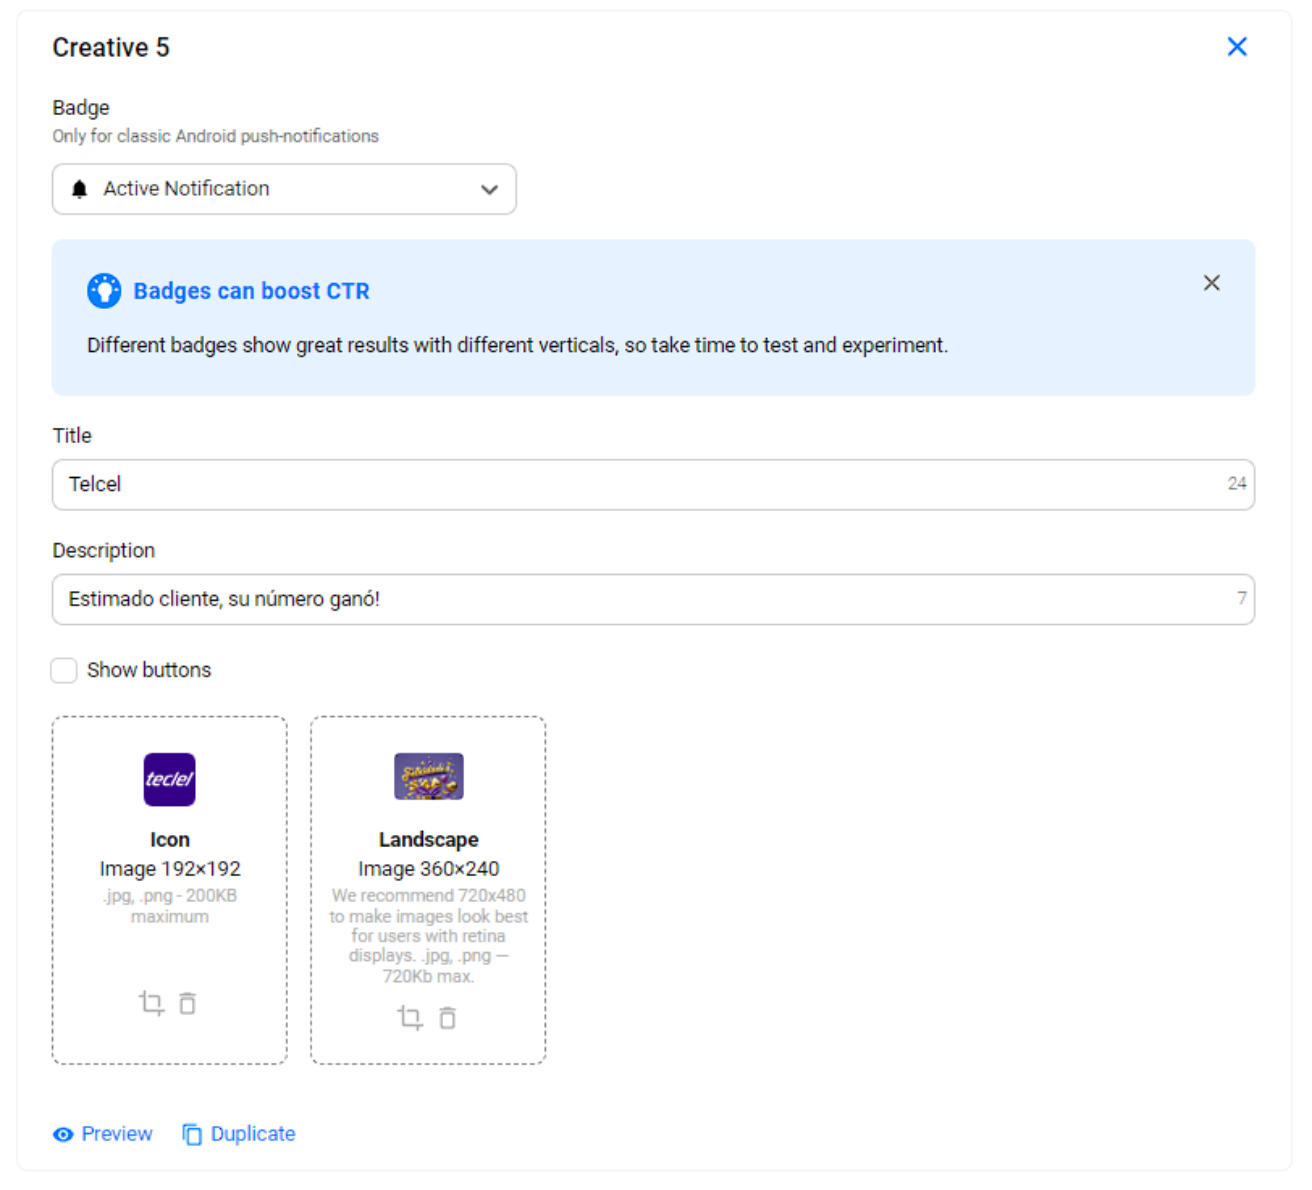Select the Telcel icon image thumbnail
1312x1190 pixels.
[x=169, y=779]
